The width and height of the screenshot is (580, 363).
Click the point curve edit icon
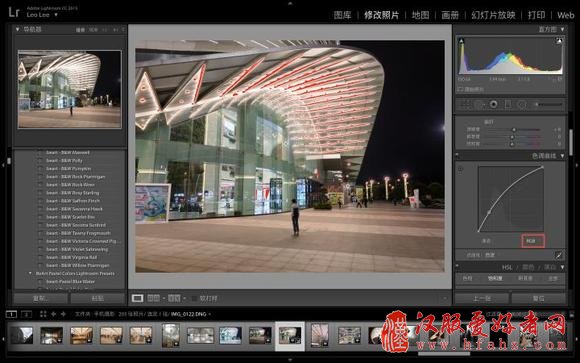[559, 255]
